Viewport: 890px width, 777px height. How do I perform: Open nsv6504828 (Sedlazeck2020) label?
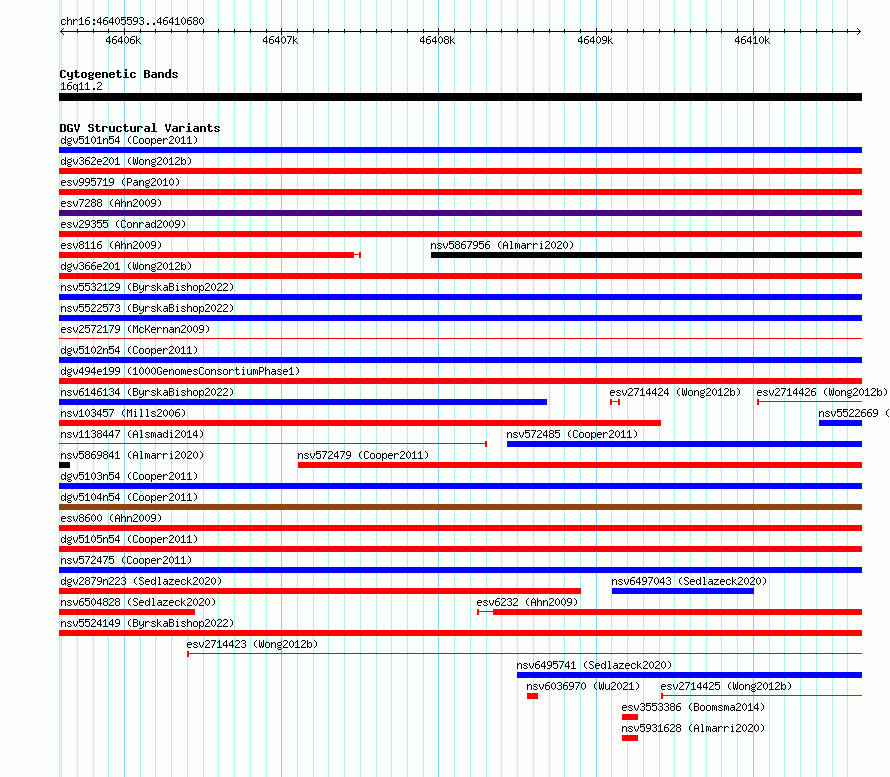[x=138, y=602]
